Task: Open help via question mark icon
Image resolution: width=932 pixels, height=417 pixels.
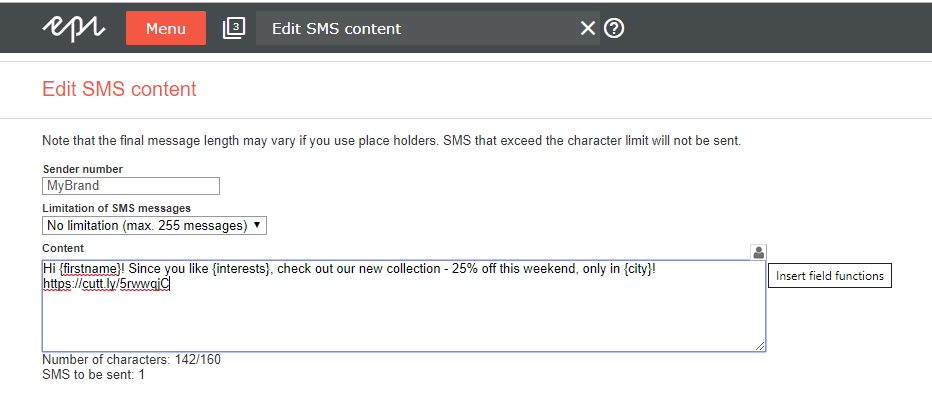Action: pos(614,28)
